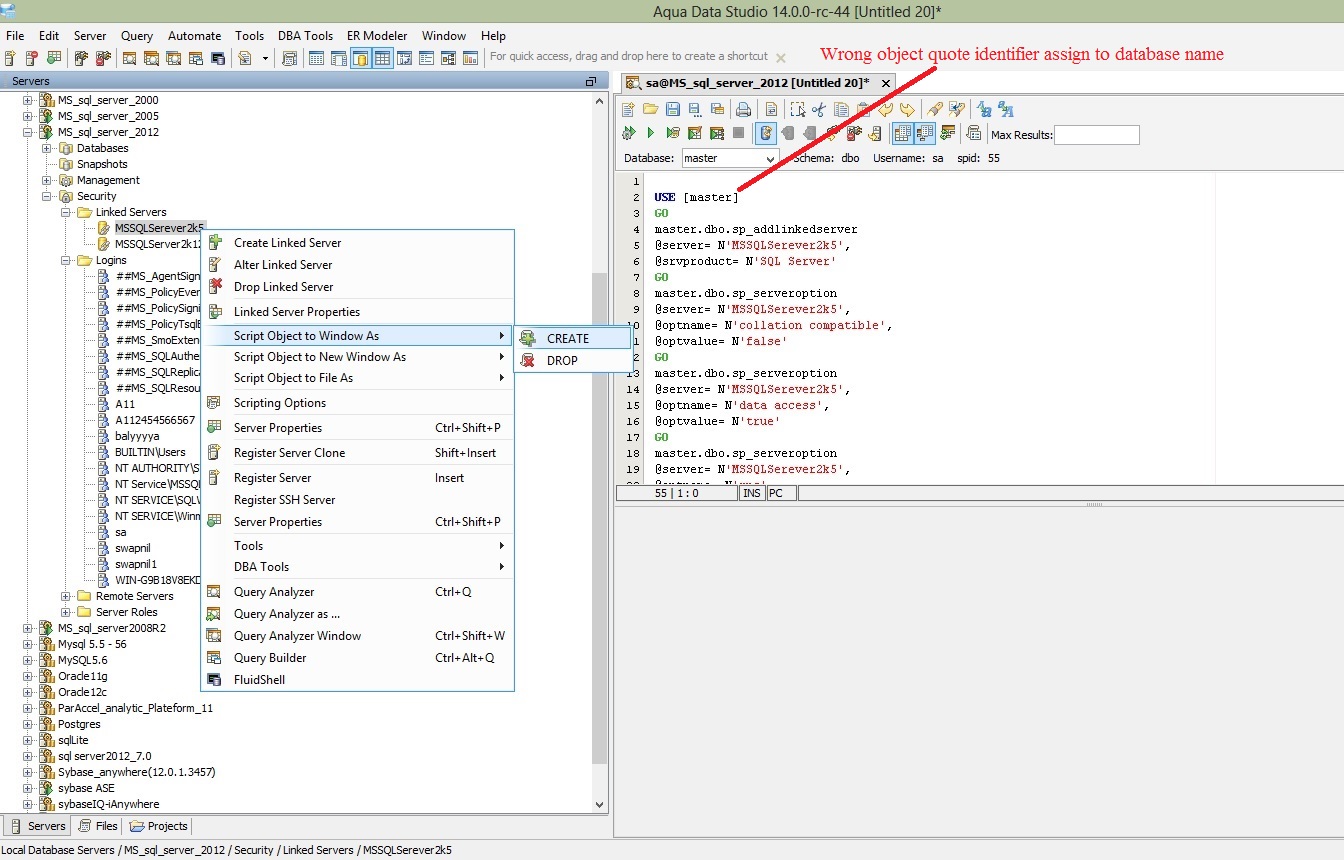This screenshot has height=860, width=1344.
Task: Click the Security folder lock icon
Action: (x=66, y=196)
